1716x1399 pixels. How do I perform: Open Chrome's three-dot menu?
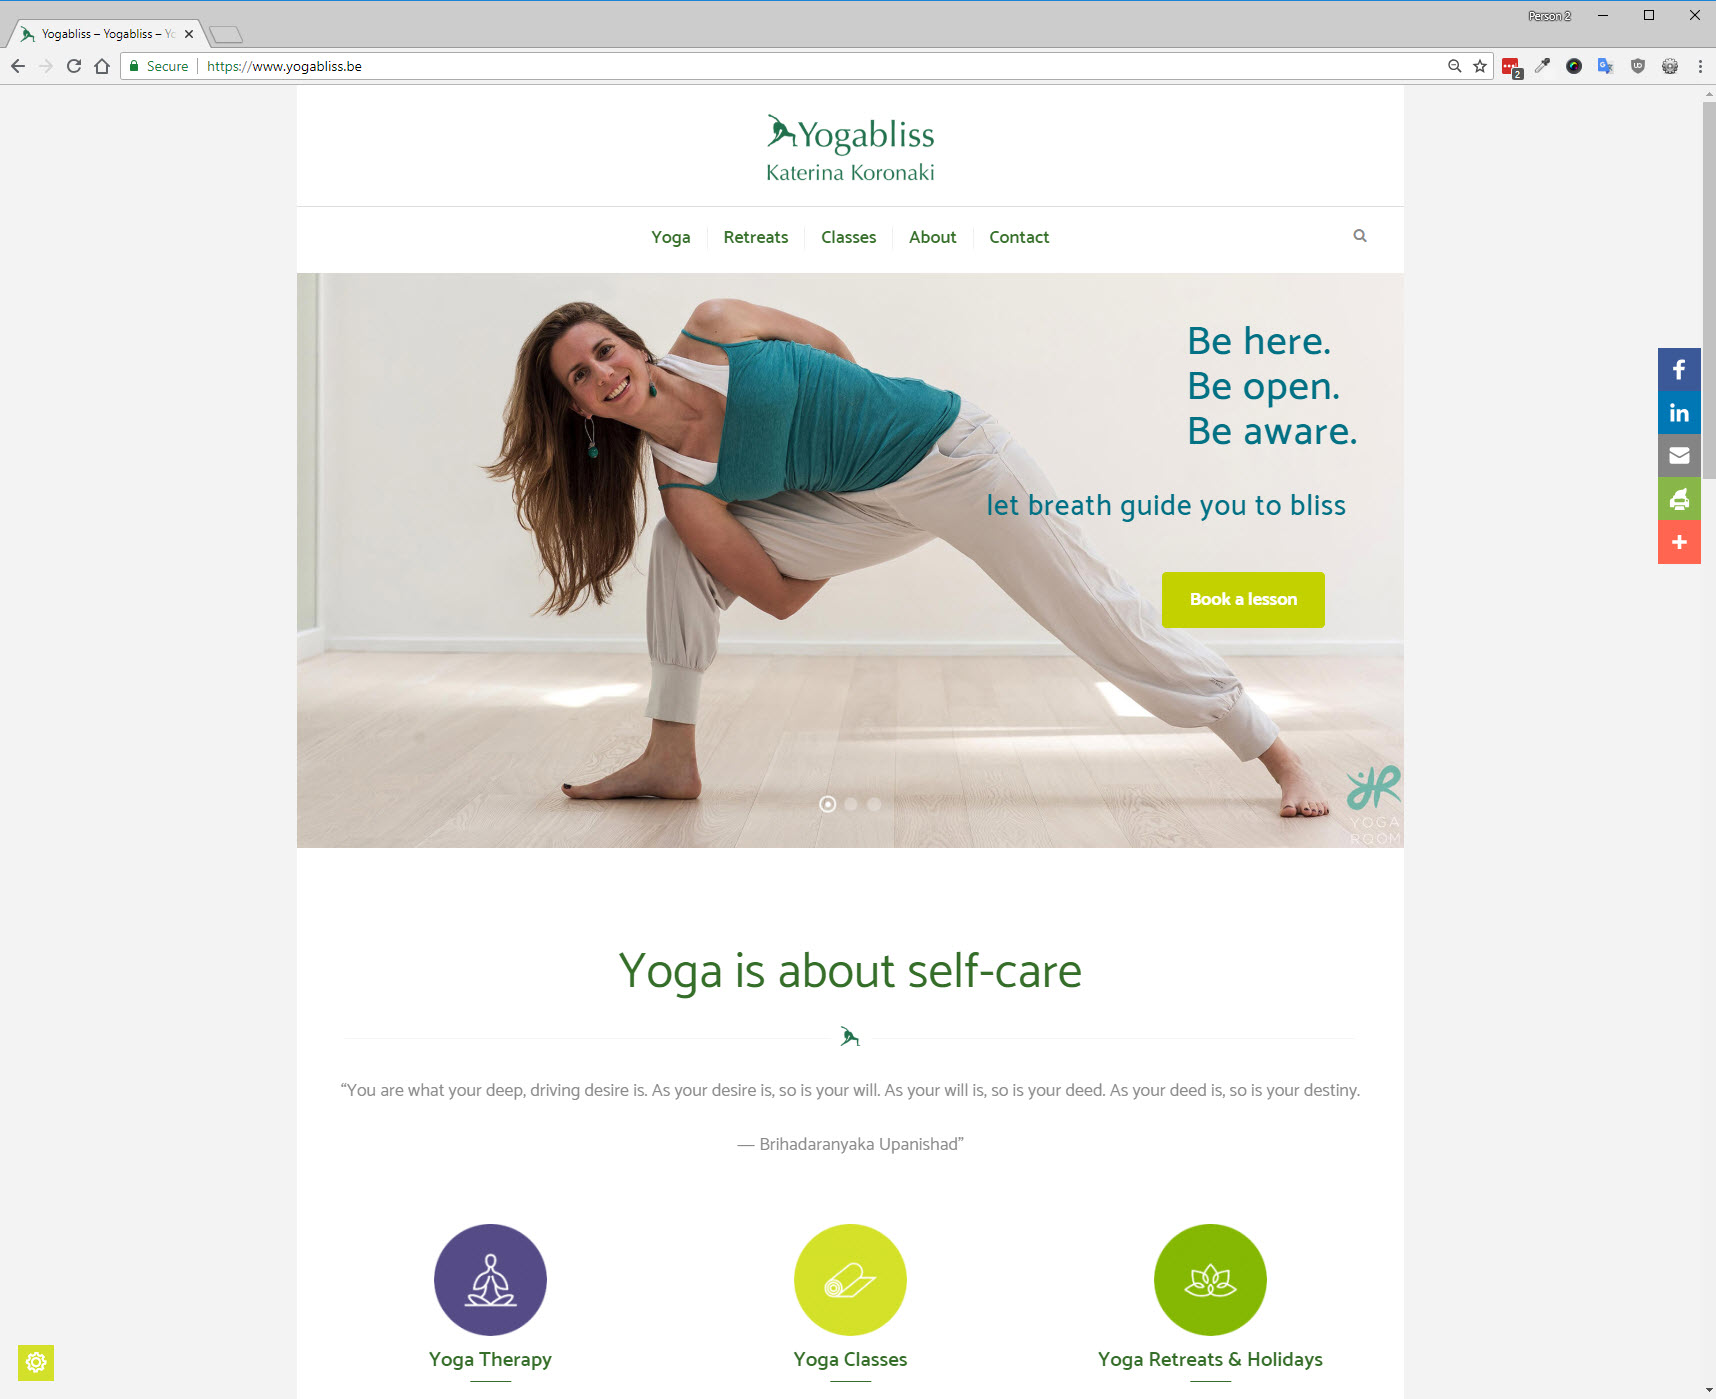tap(1700, 66)
